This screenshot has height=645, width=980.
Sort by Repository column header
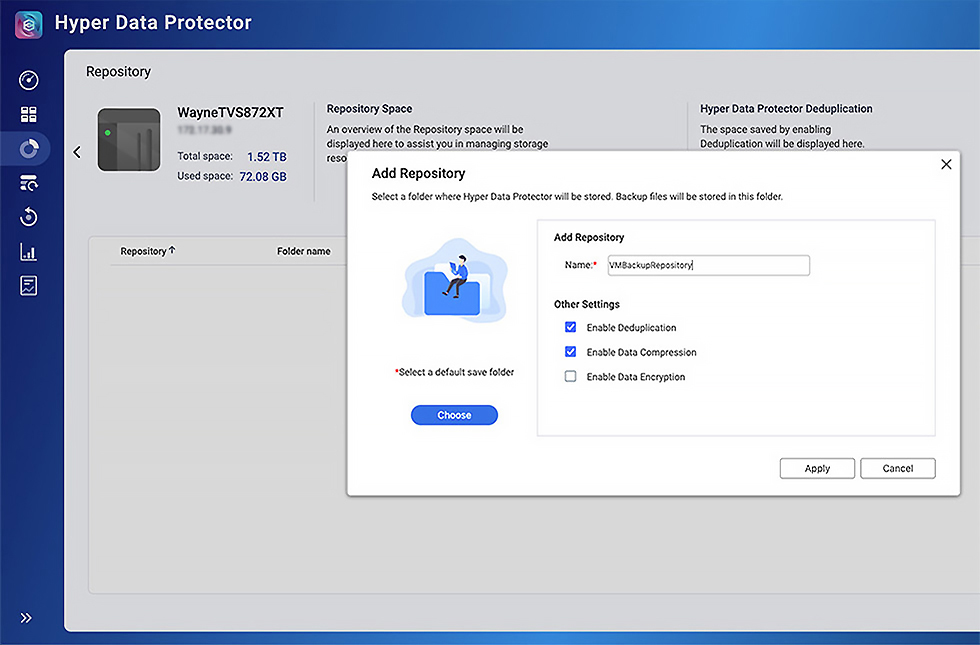pos(148,251)
